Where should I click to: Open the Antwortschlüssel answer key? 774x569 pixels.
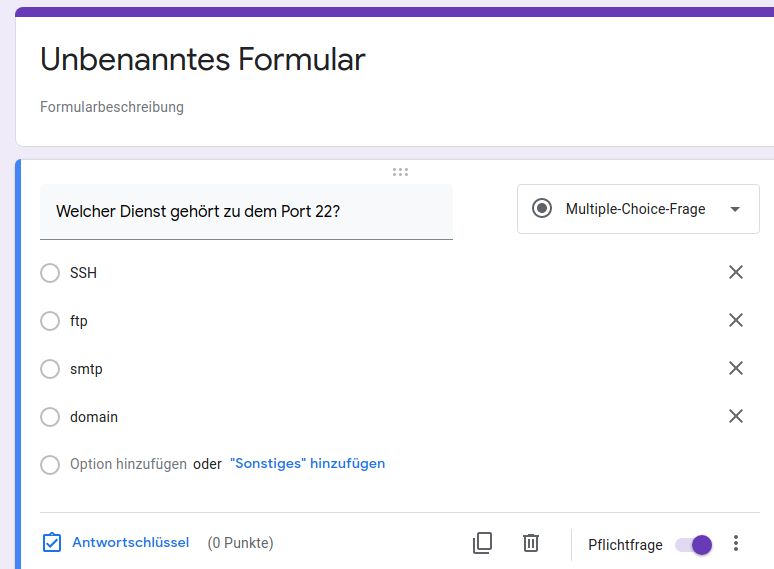[x=116, y=543]
